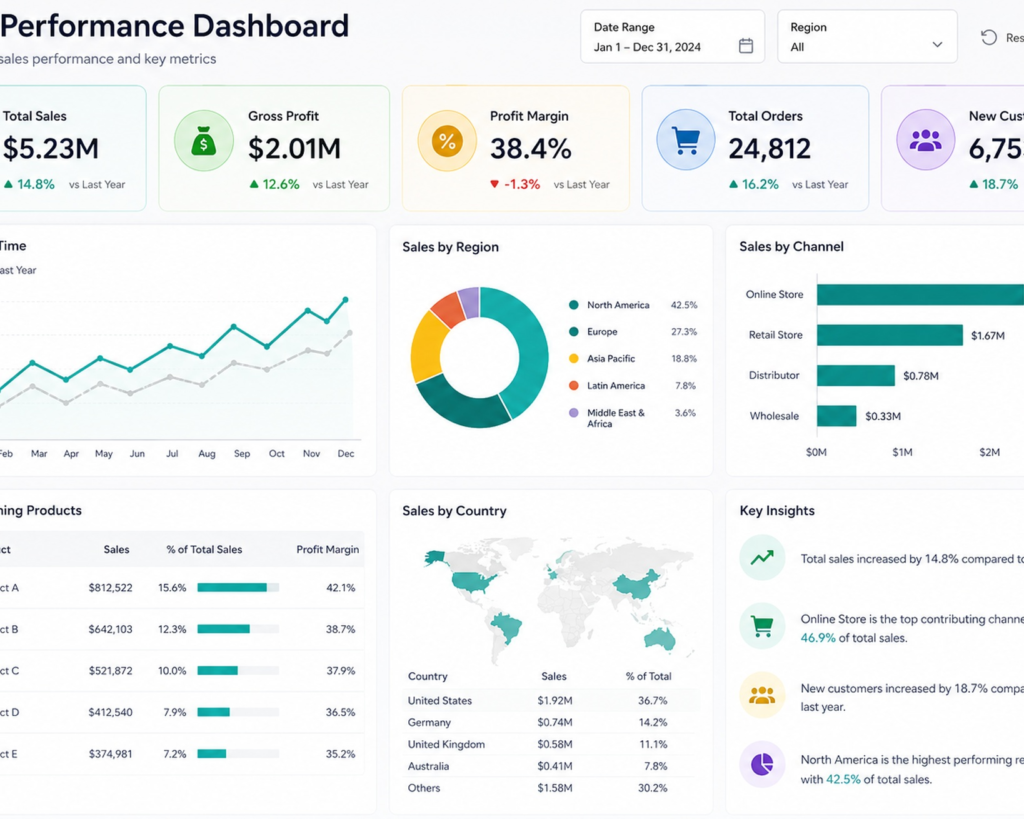
Task: Click the Wholesale bar
Action: [837, 416]
